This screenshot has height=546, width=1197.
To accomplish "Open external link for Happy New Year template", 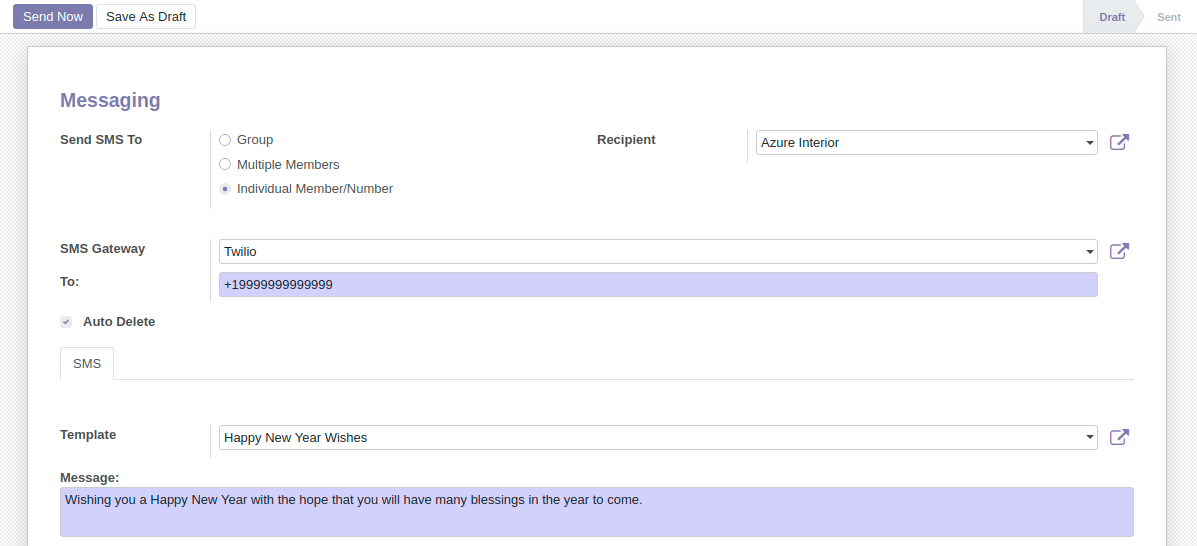I will pos(1119,437).
